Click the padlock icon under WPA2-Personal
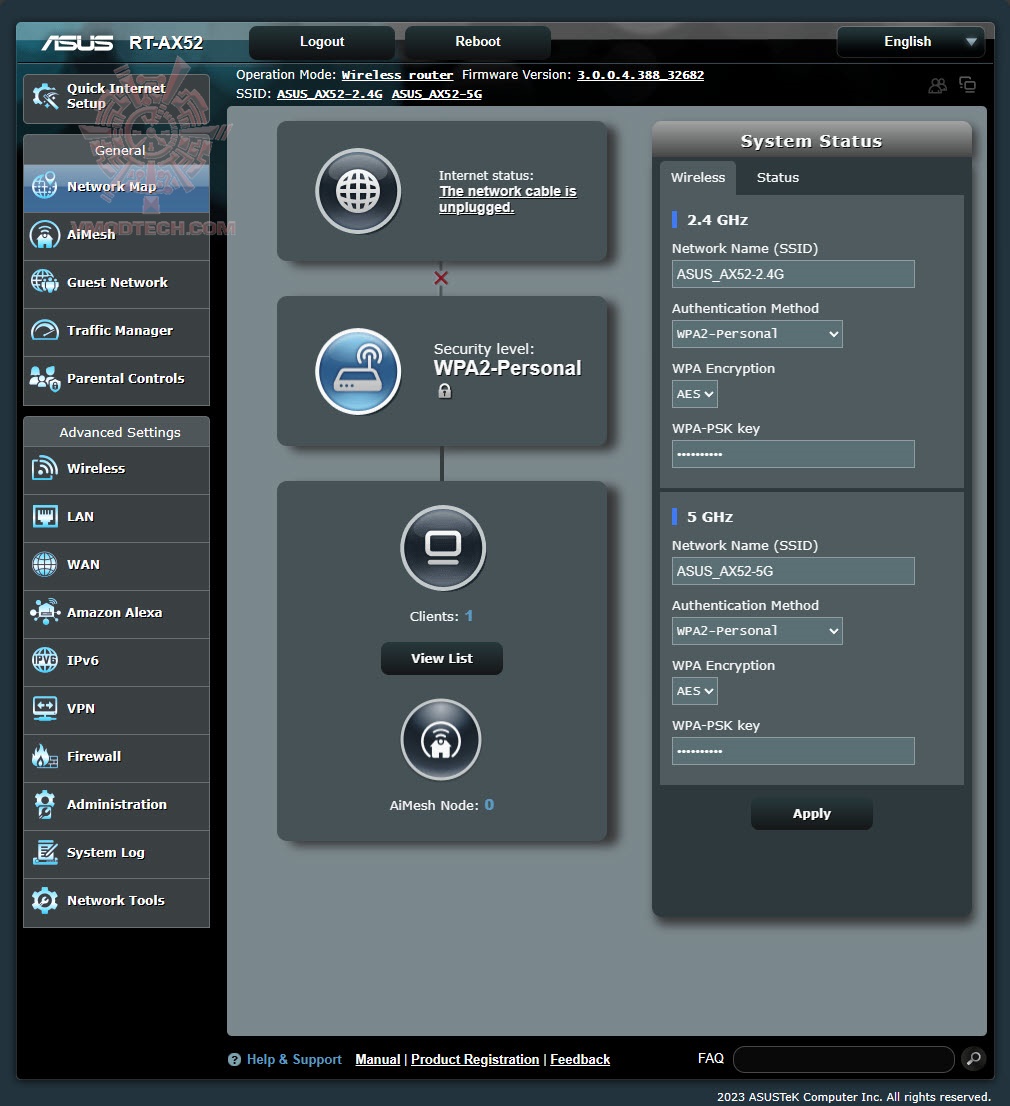Screen dimensions: 1010x1106 point(444,391)
